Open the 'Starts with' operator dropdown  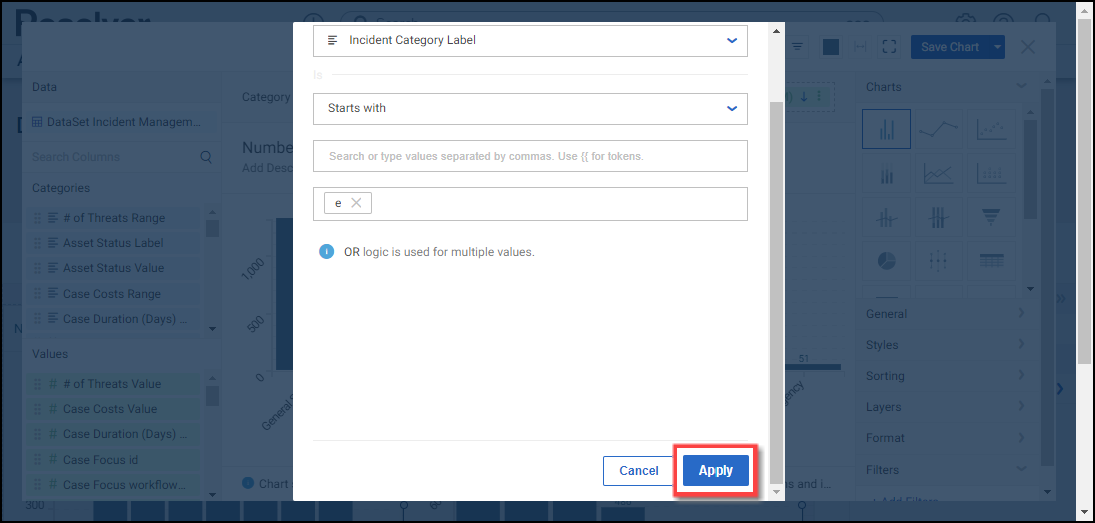point(530,108)
